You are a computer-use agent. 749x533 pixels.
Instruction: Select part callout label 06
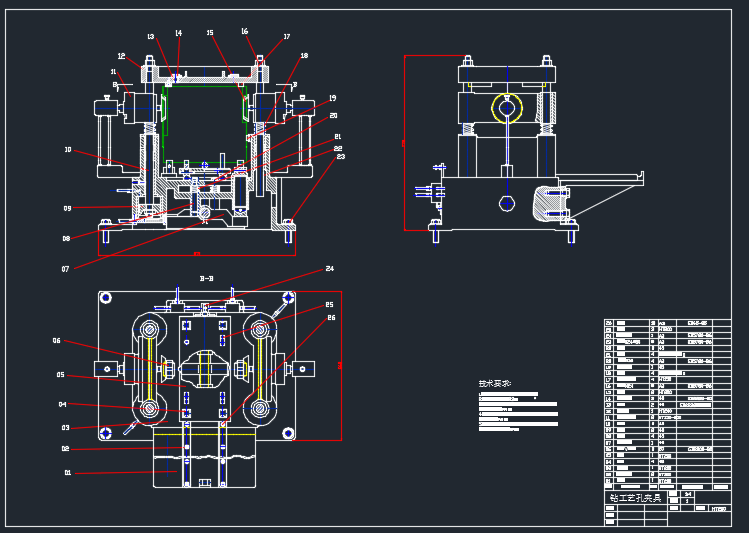pyautogui.click(x=57, y=341)
